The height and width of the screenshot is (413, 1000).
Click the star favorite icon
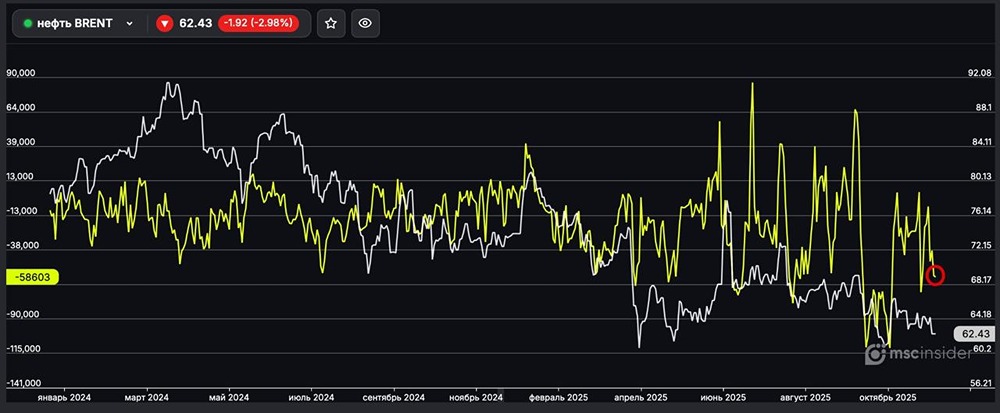click(330, 24)
